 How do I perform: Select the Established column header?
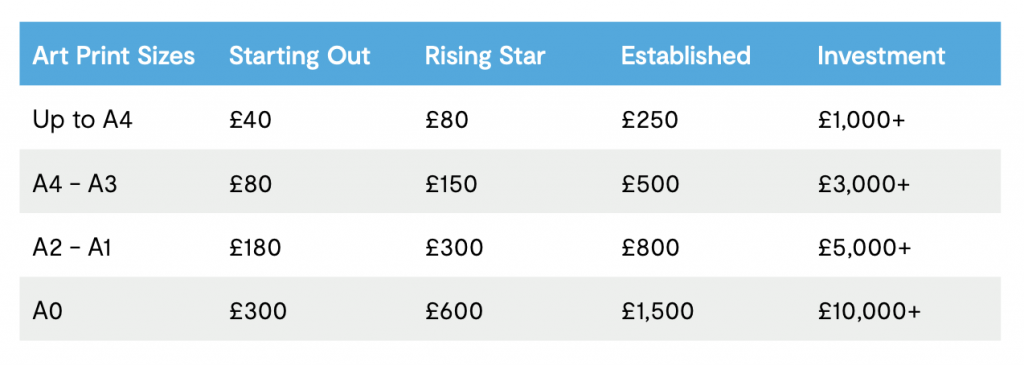pyautogui.click(x=686, y=56)
